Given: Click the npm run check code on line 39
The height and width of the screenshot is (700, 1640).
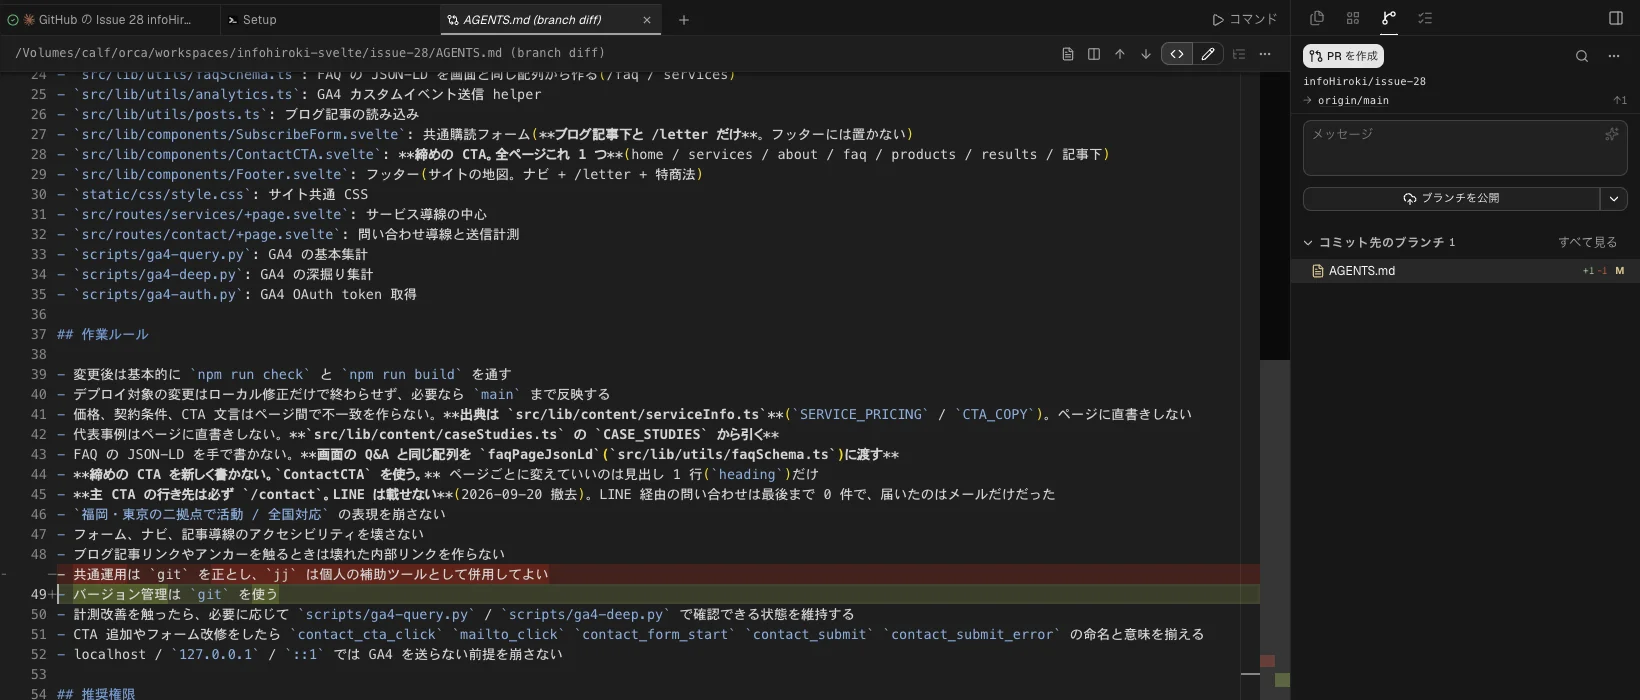Looking at the screenshot, I should (x=252, y=374).
